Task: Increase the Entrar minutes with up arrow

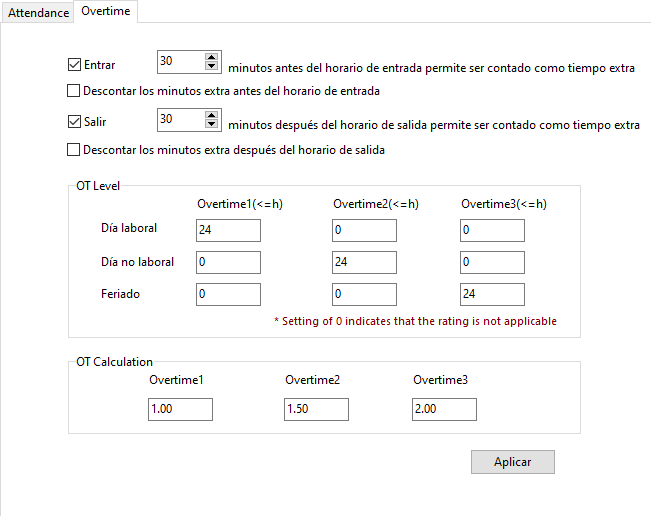Action: click(x=211, y=57)
